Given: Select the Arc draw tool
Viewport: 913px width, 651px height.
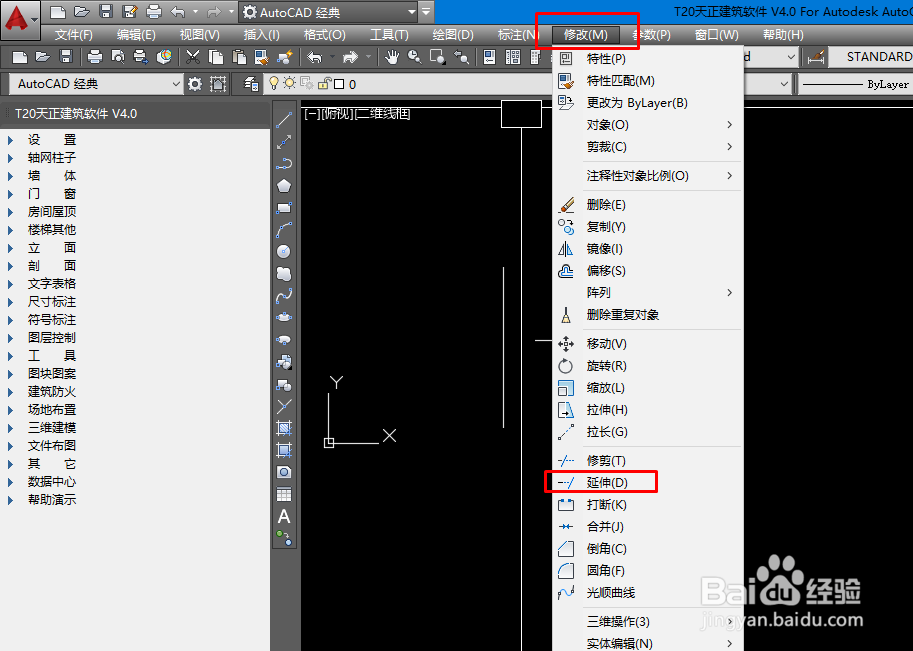Looking at the screenshot, I should [284, 230].
